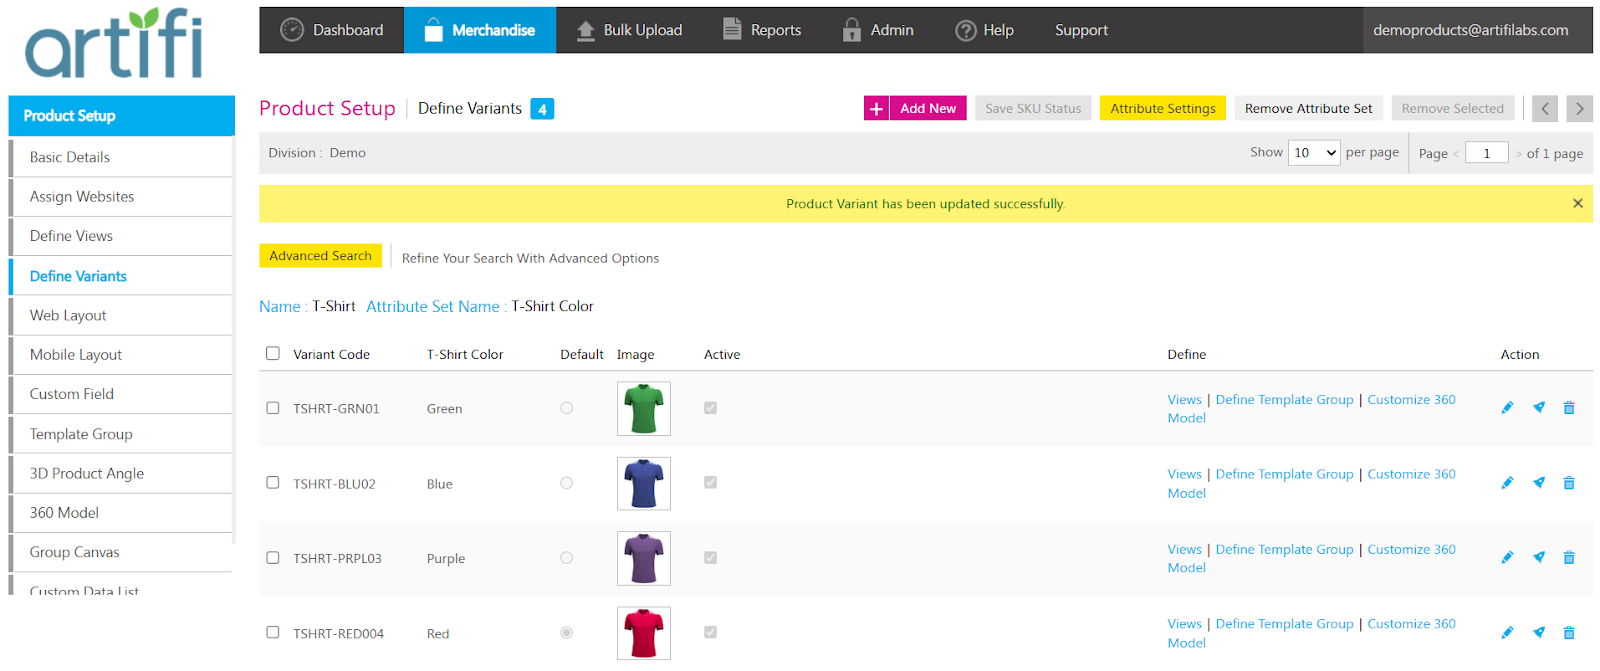Go to 360 Model in sidebar

[121, 513]
